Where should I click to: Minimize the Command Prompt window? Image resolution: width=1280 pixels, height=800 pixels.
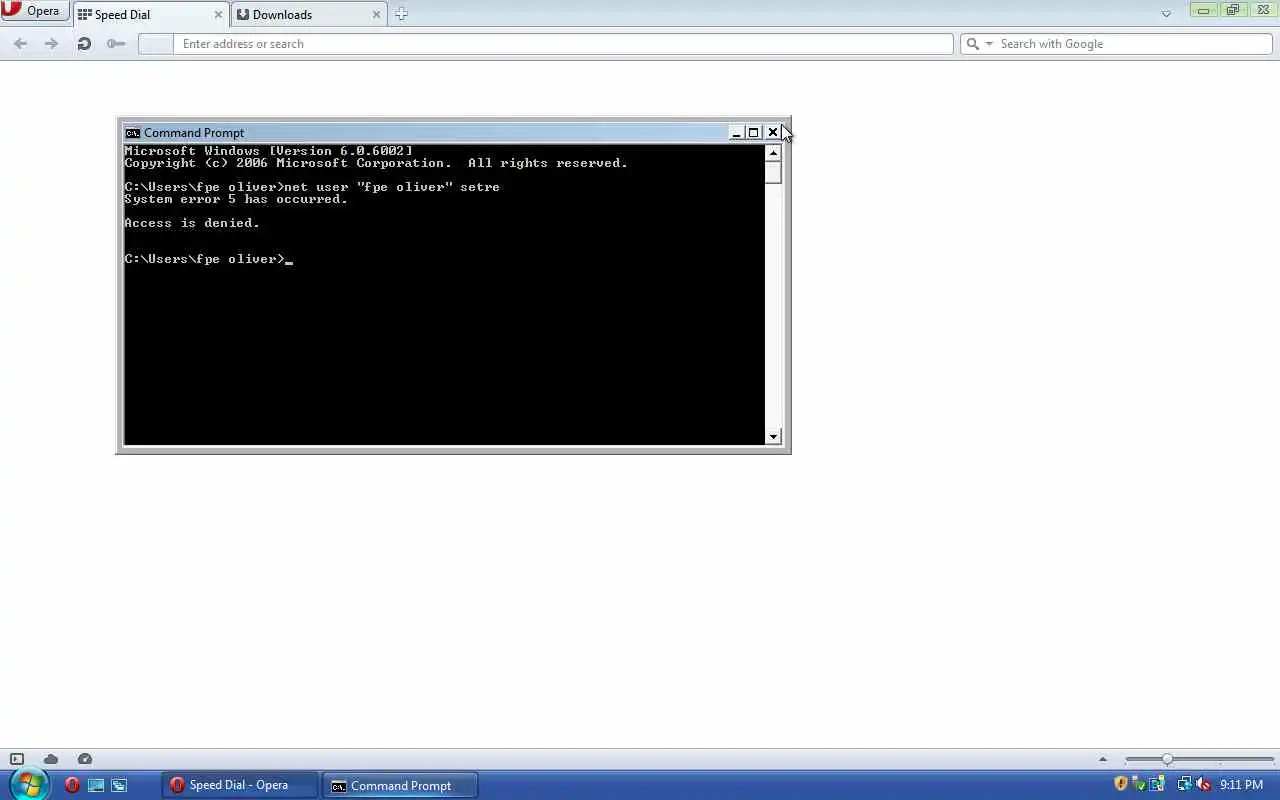(x=736, y=132)
